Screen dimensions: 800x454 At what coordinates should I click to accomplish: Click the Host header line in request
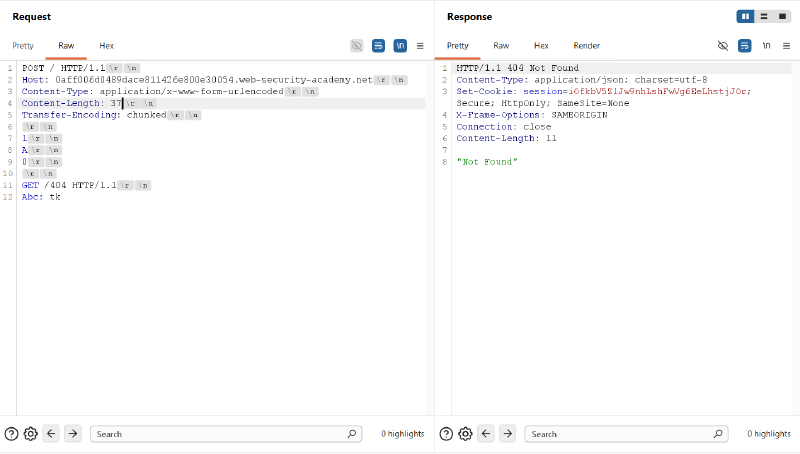pyautogui.click(x=214, y=80)
